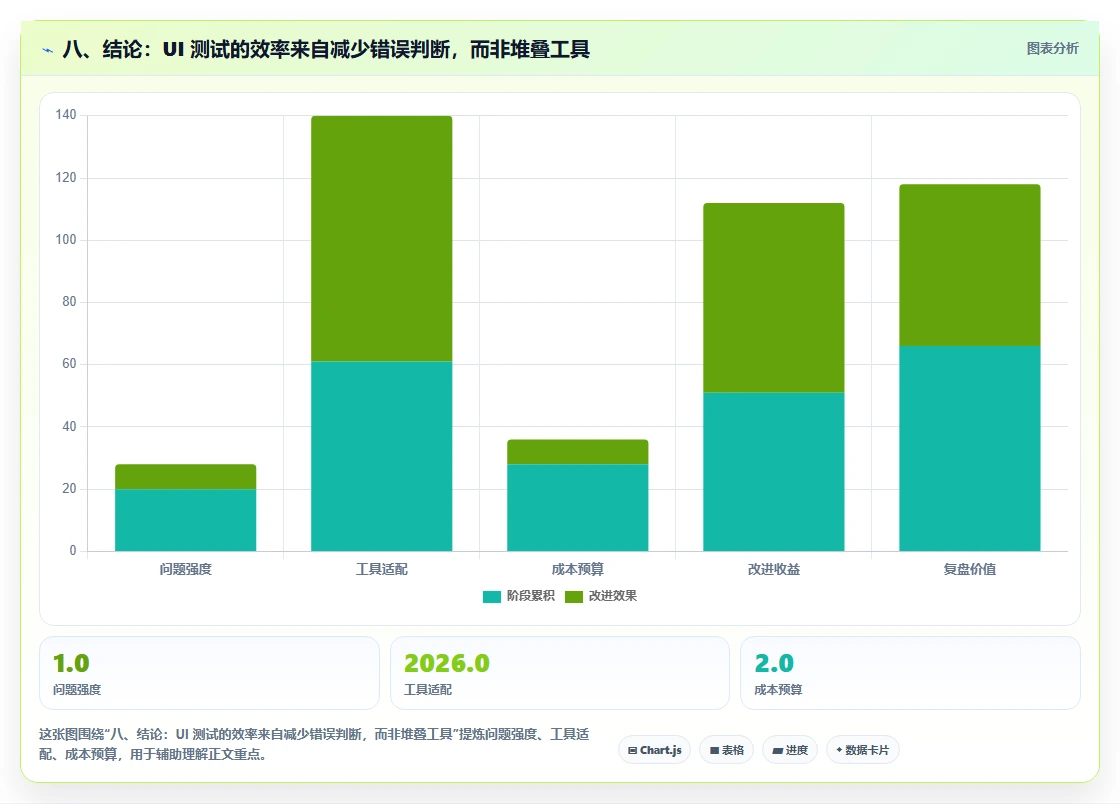Click the 阶段累积 legend label
Viewport: 1120px width, 804px height.
(531, 596)
